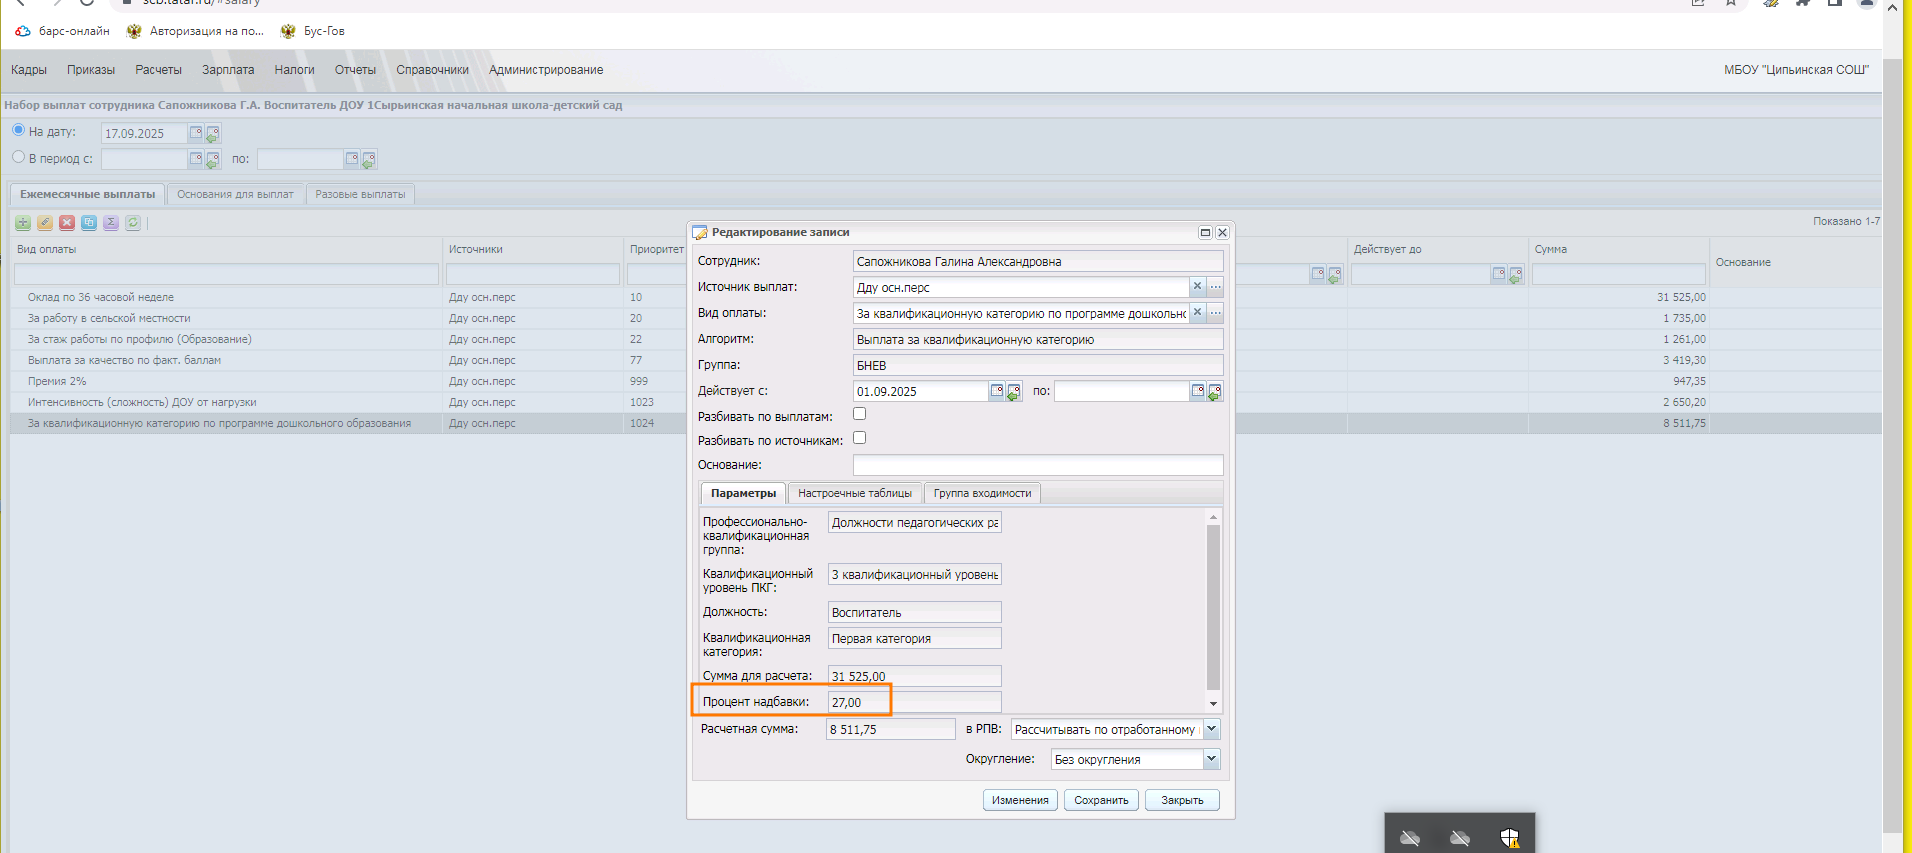1912x853 pixels.
Task: Click the pencil Edit record toolbar icon
Action: tap(45, 223)
